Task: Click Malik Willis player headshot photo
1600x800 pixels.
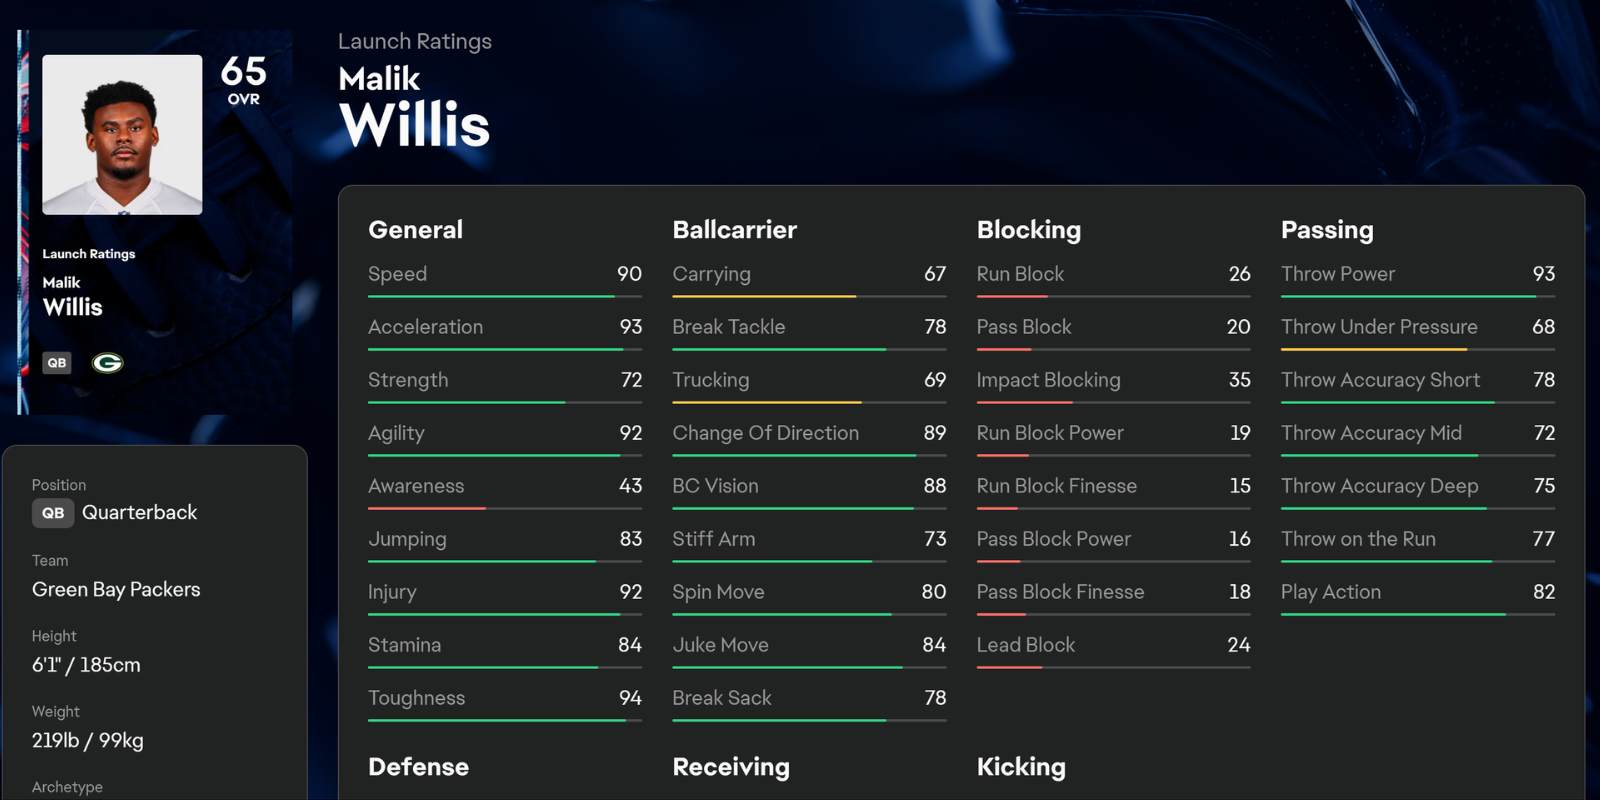Action: (x=122, y=135)
